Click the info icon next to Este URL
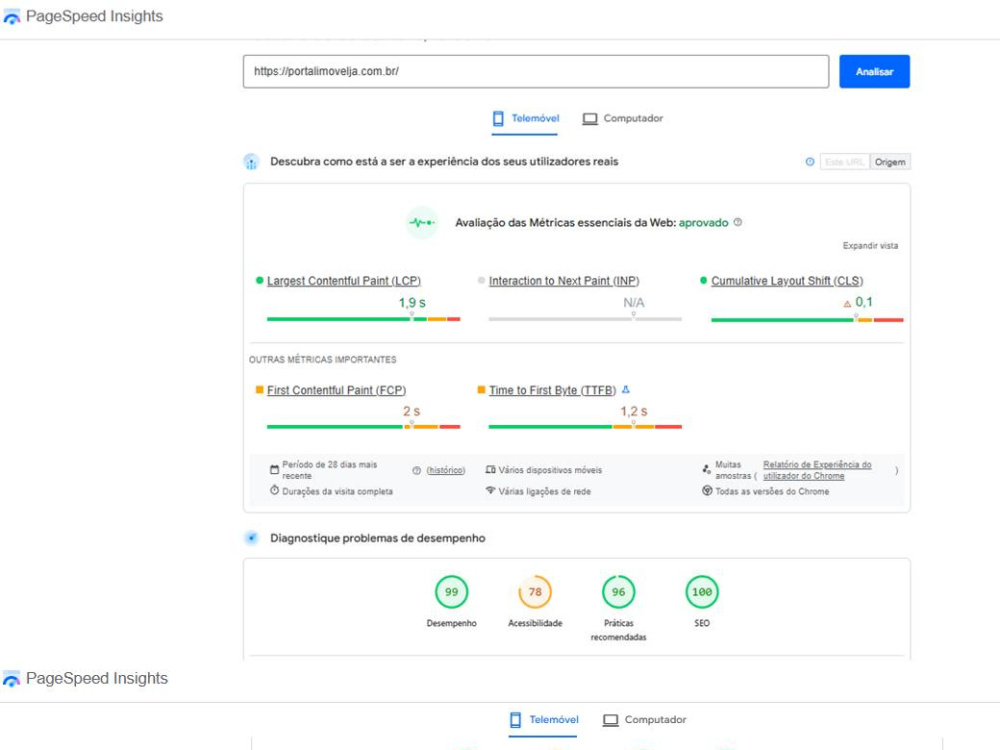Viewport: 1000px width, 750px height. tap(809, 162)
